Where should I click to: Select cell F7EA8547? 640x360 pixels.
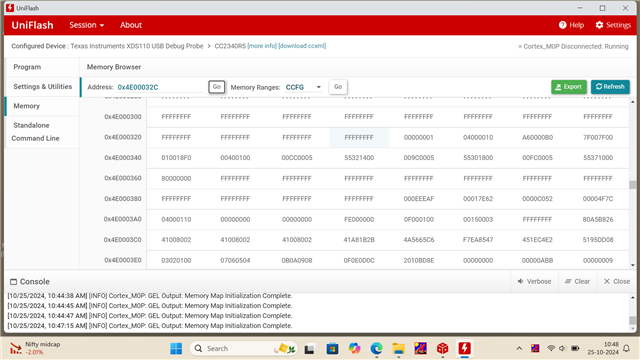tap(478, 240)
